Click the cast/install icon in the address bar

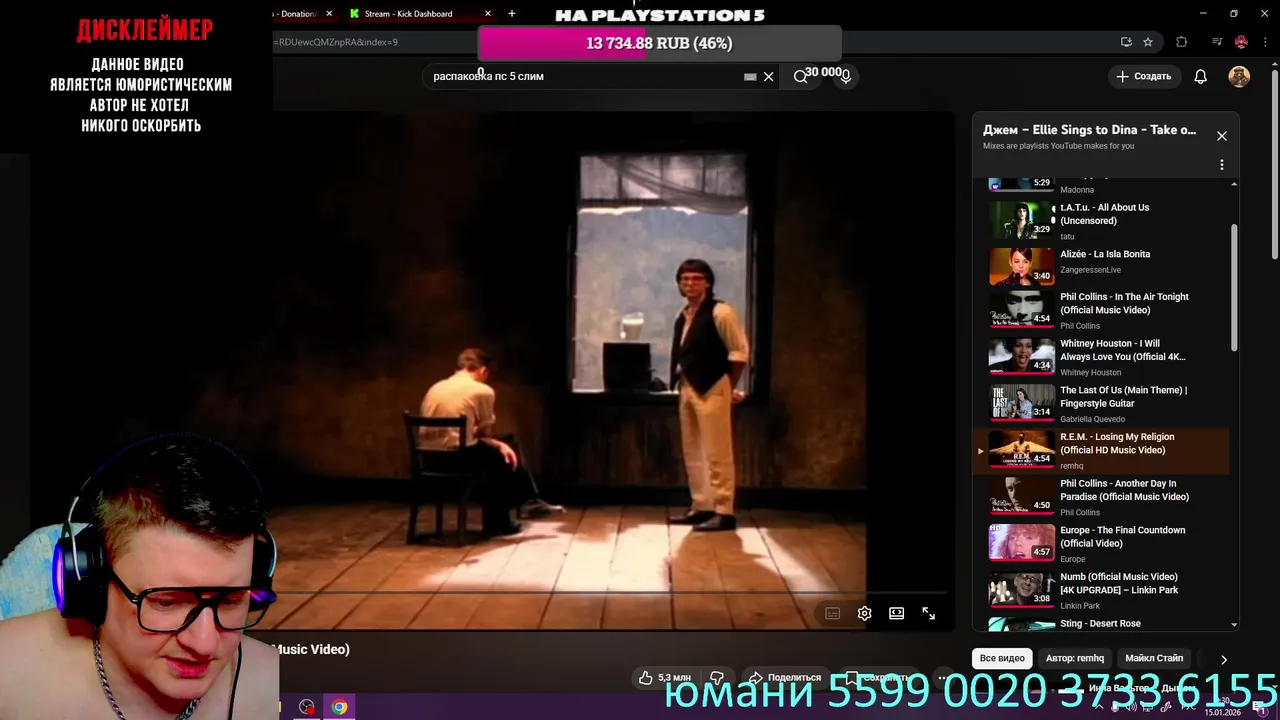click(1126, 42)
